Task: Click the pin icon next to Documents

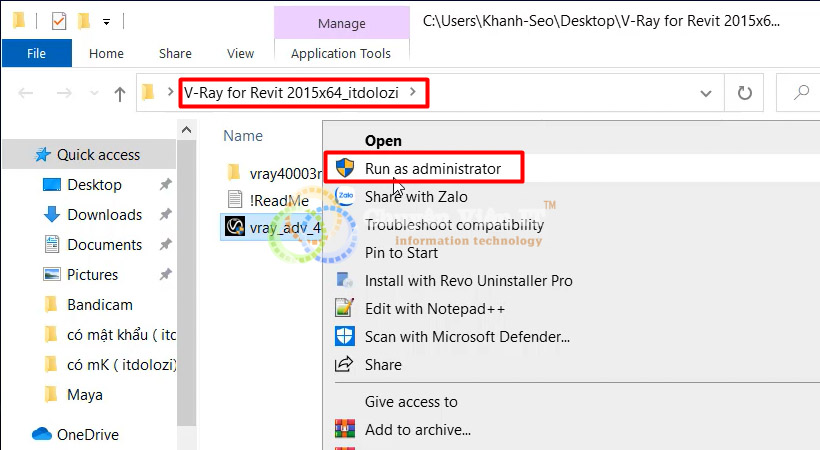Action: click(x=165, y=244)
